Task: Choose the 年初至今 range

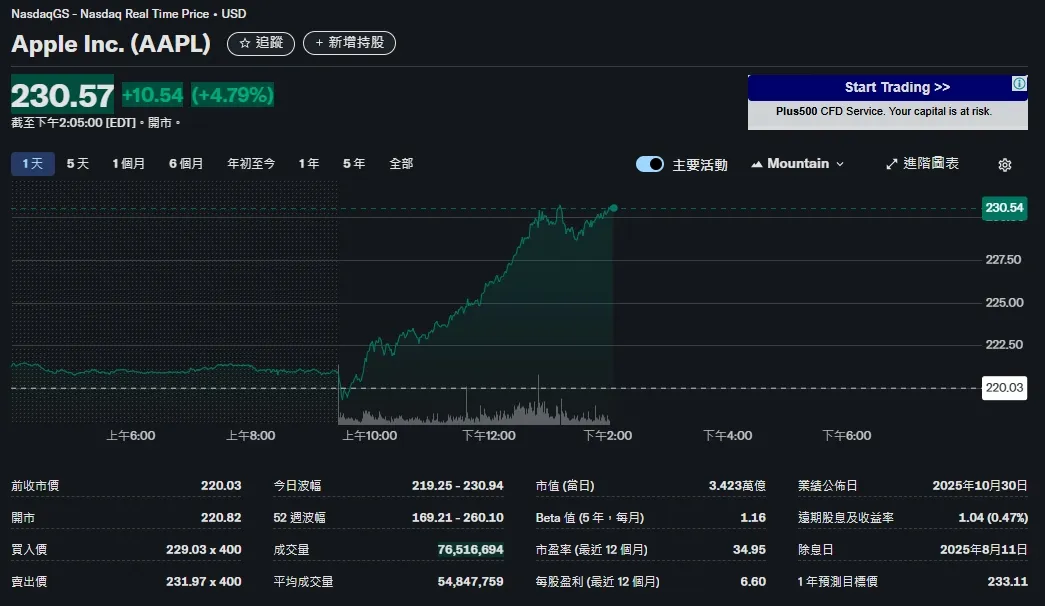Action: [251, 164]
